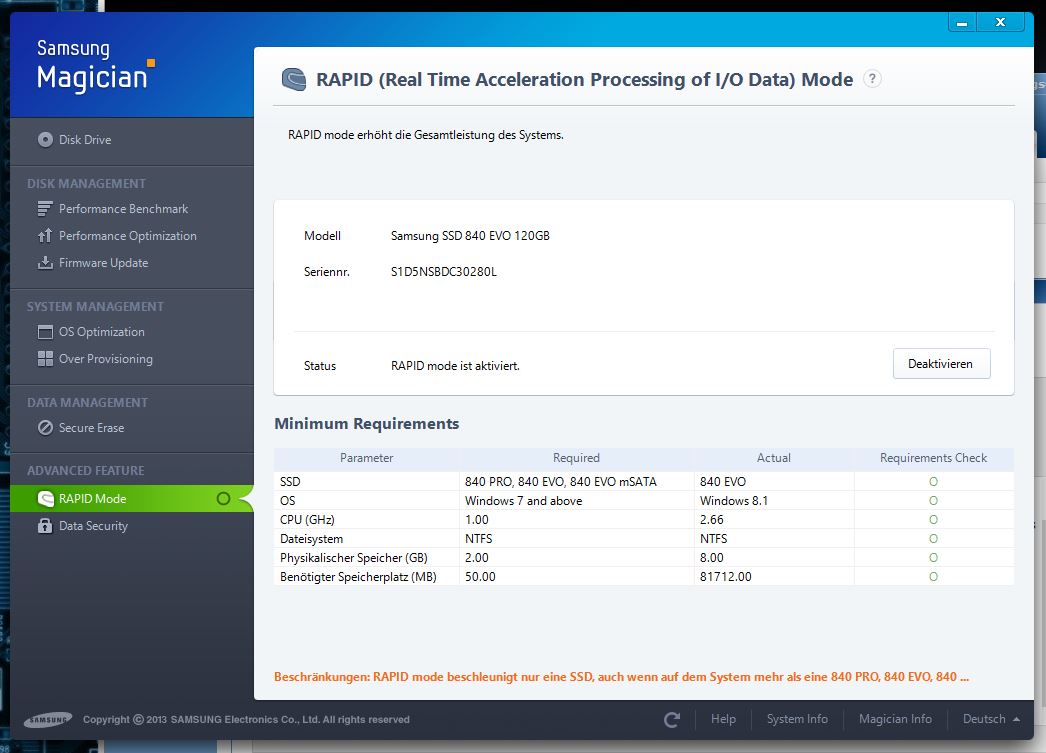The height and width of the screenshot is (753, 1046).
Task: Click the Samsung Magician logo
Action: coord(95,65)
